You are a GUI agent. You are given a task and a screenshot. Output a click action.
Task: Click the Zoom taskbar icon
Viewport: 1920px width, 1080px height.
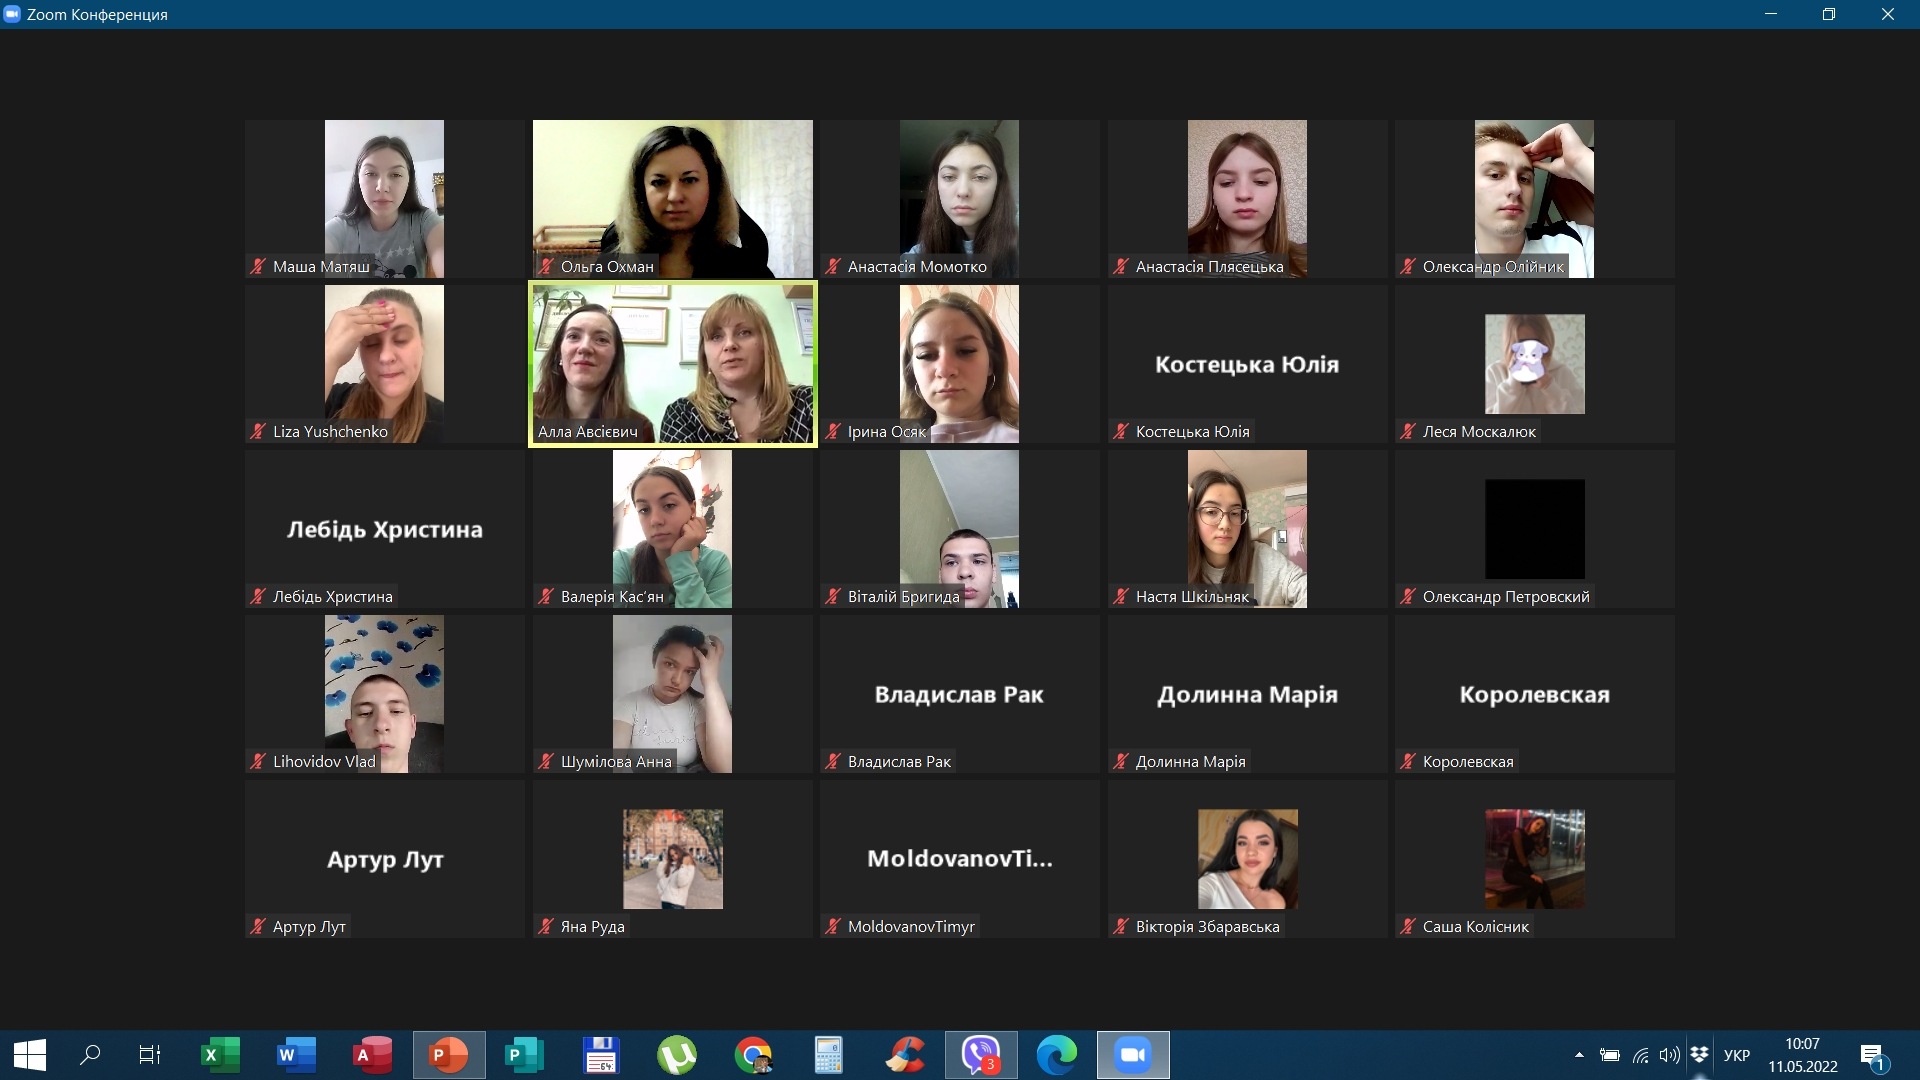pos(1133,1055)
